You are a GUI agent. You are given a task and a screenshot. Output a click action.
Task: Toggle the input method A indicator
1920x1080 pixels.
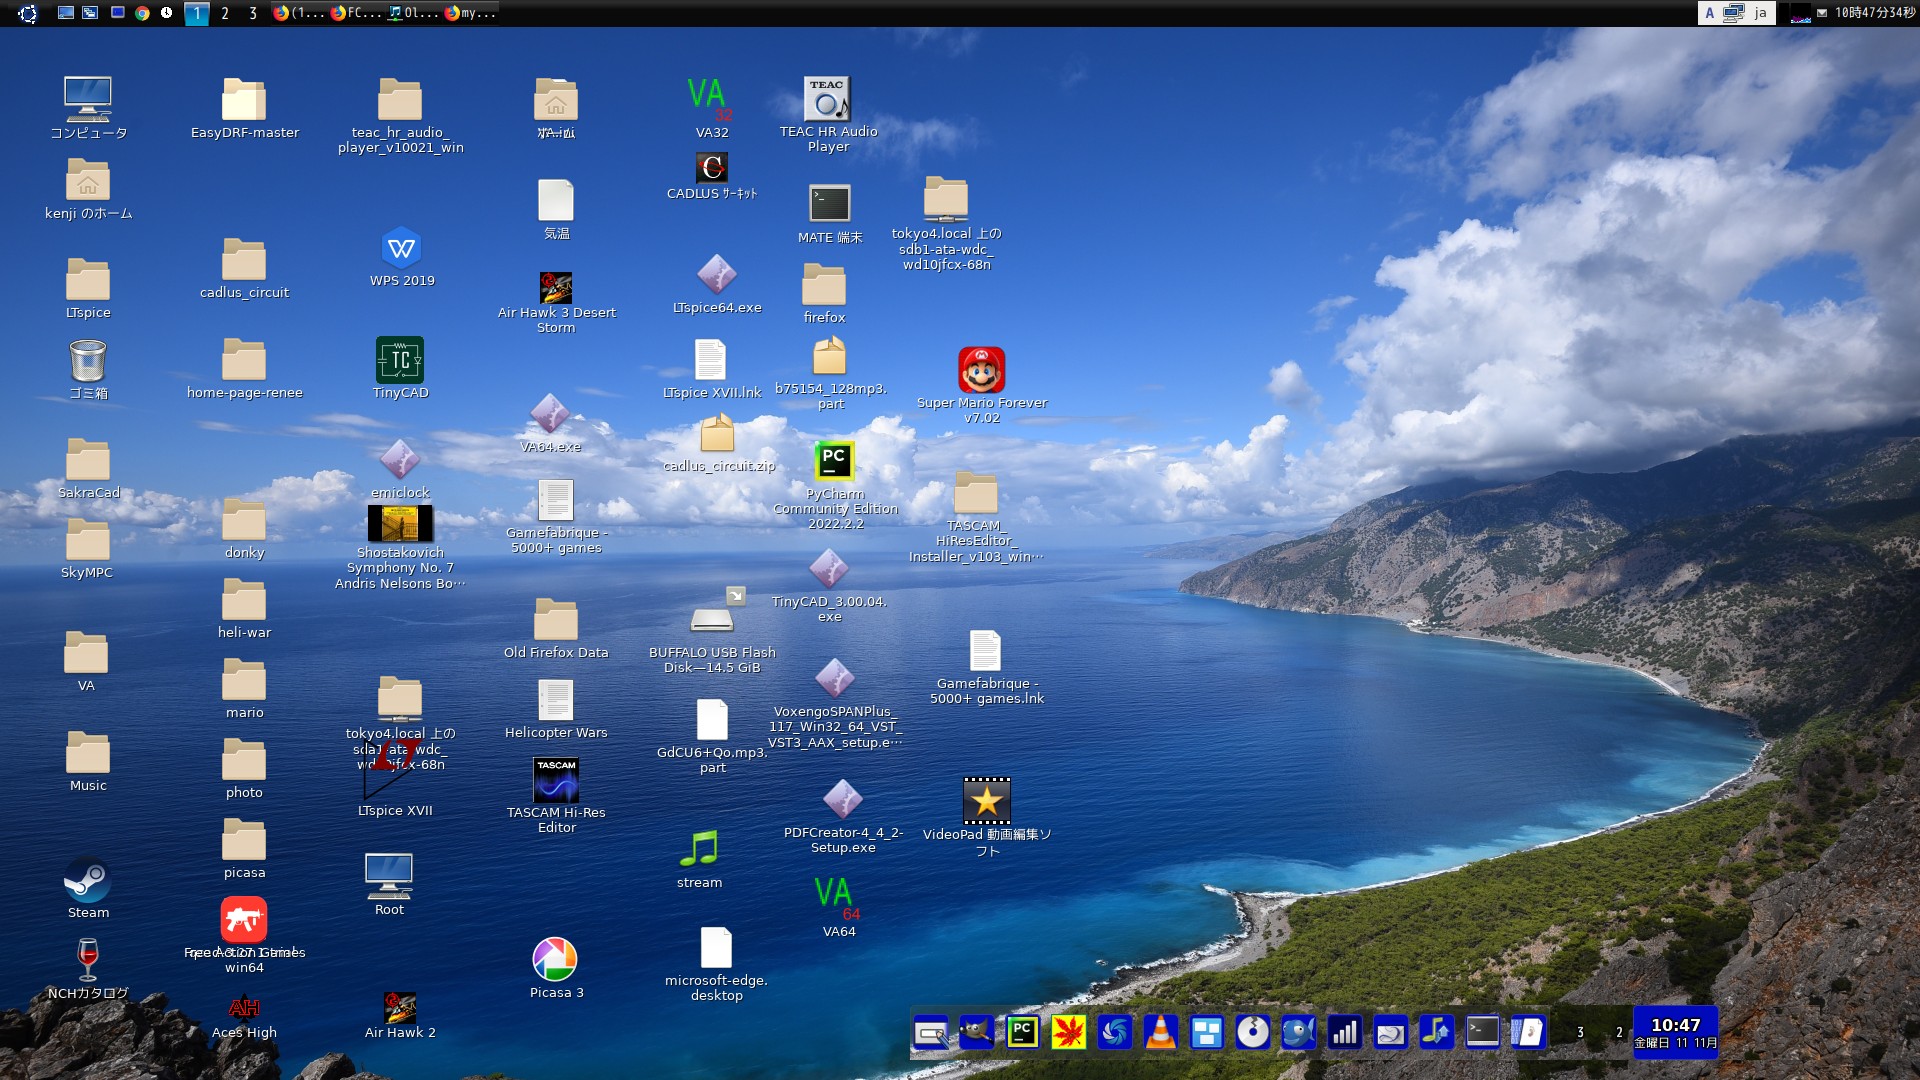coord(1710,13)
